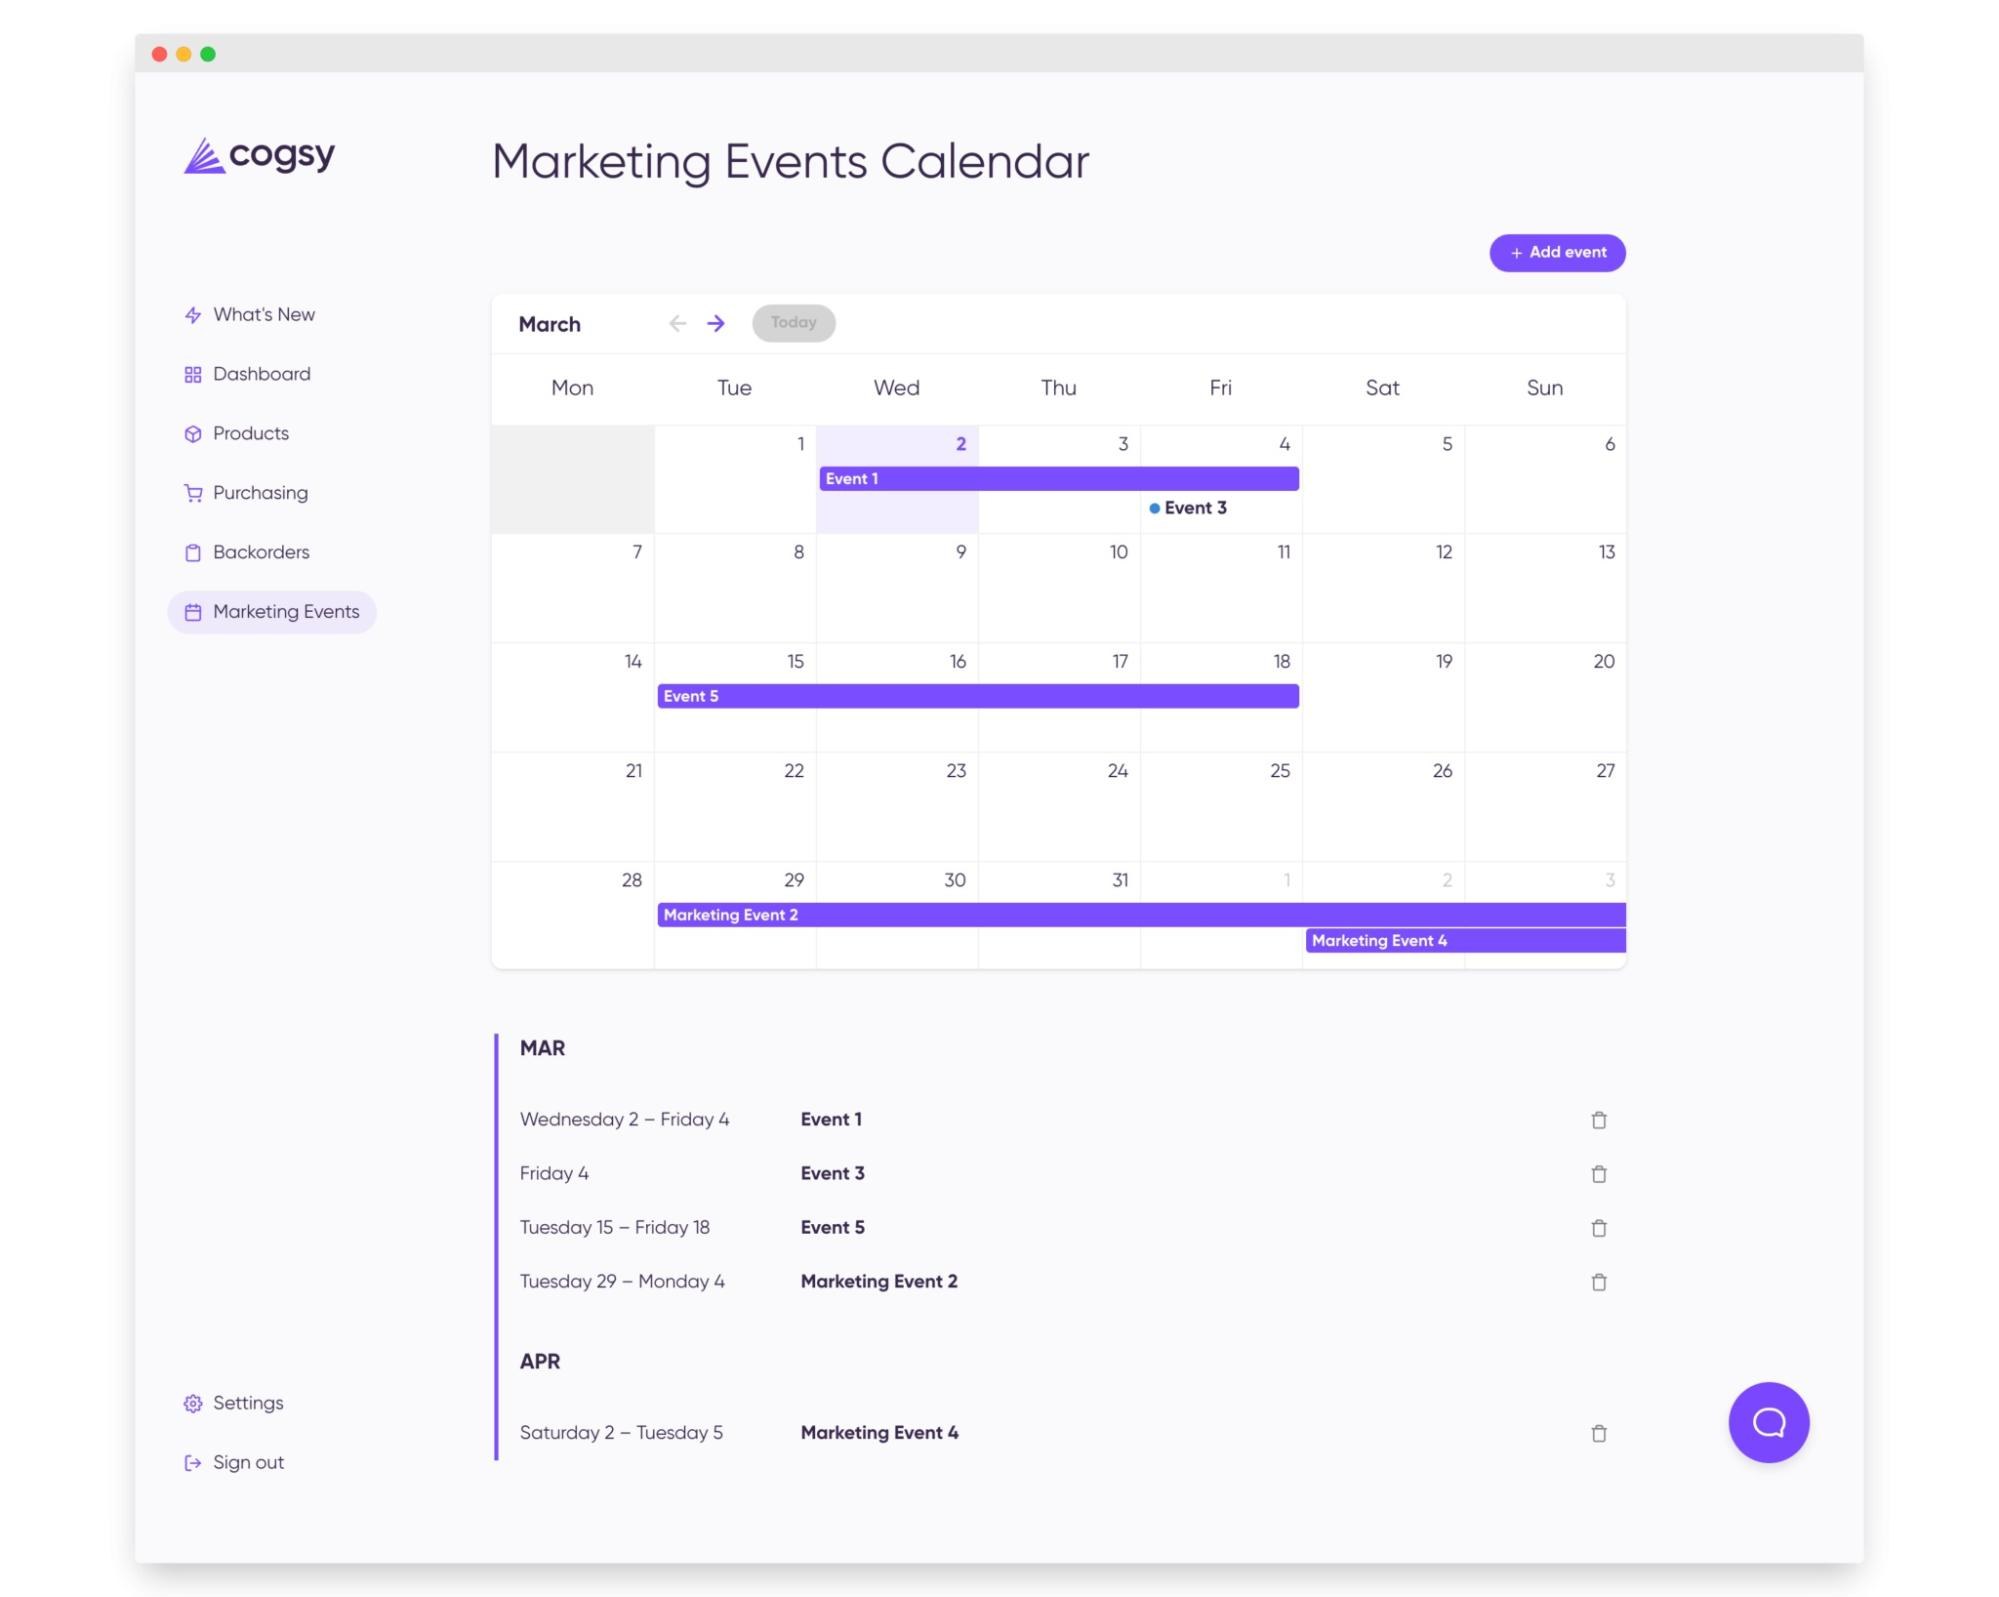Screen dimensions: 1999x1597
Task: Click the Purchasing cart icon
Action: 193,493
